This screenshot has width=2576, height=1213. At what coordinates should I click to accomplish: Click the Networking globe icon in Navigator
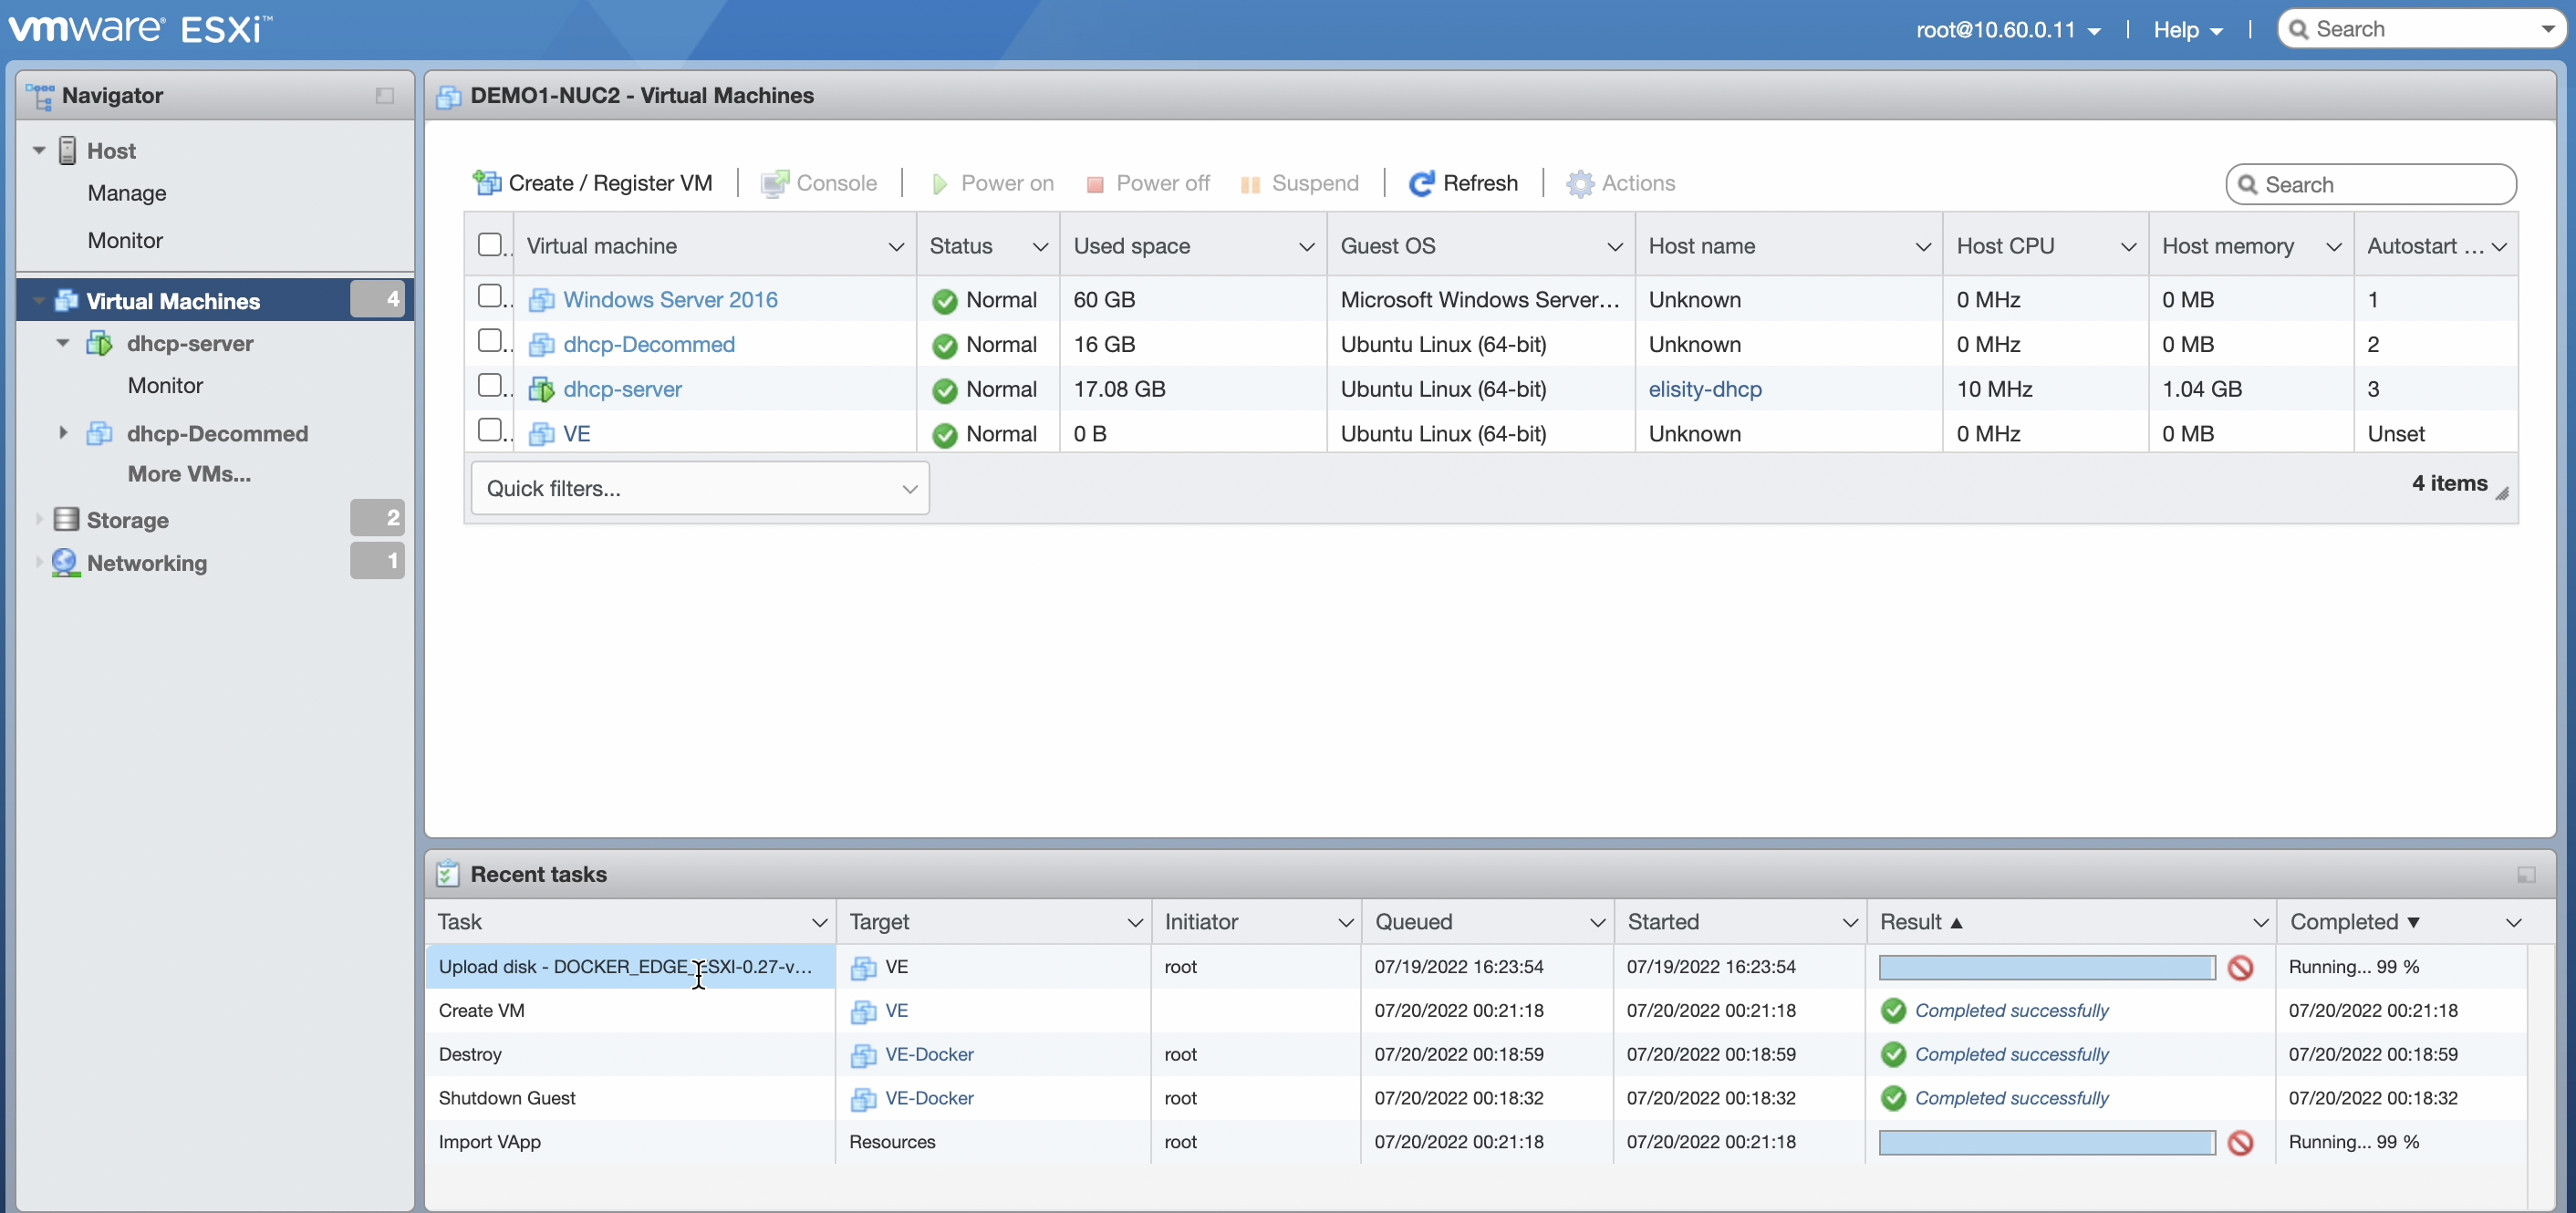click(65, 563)
